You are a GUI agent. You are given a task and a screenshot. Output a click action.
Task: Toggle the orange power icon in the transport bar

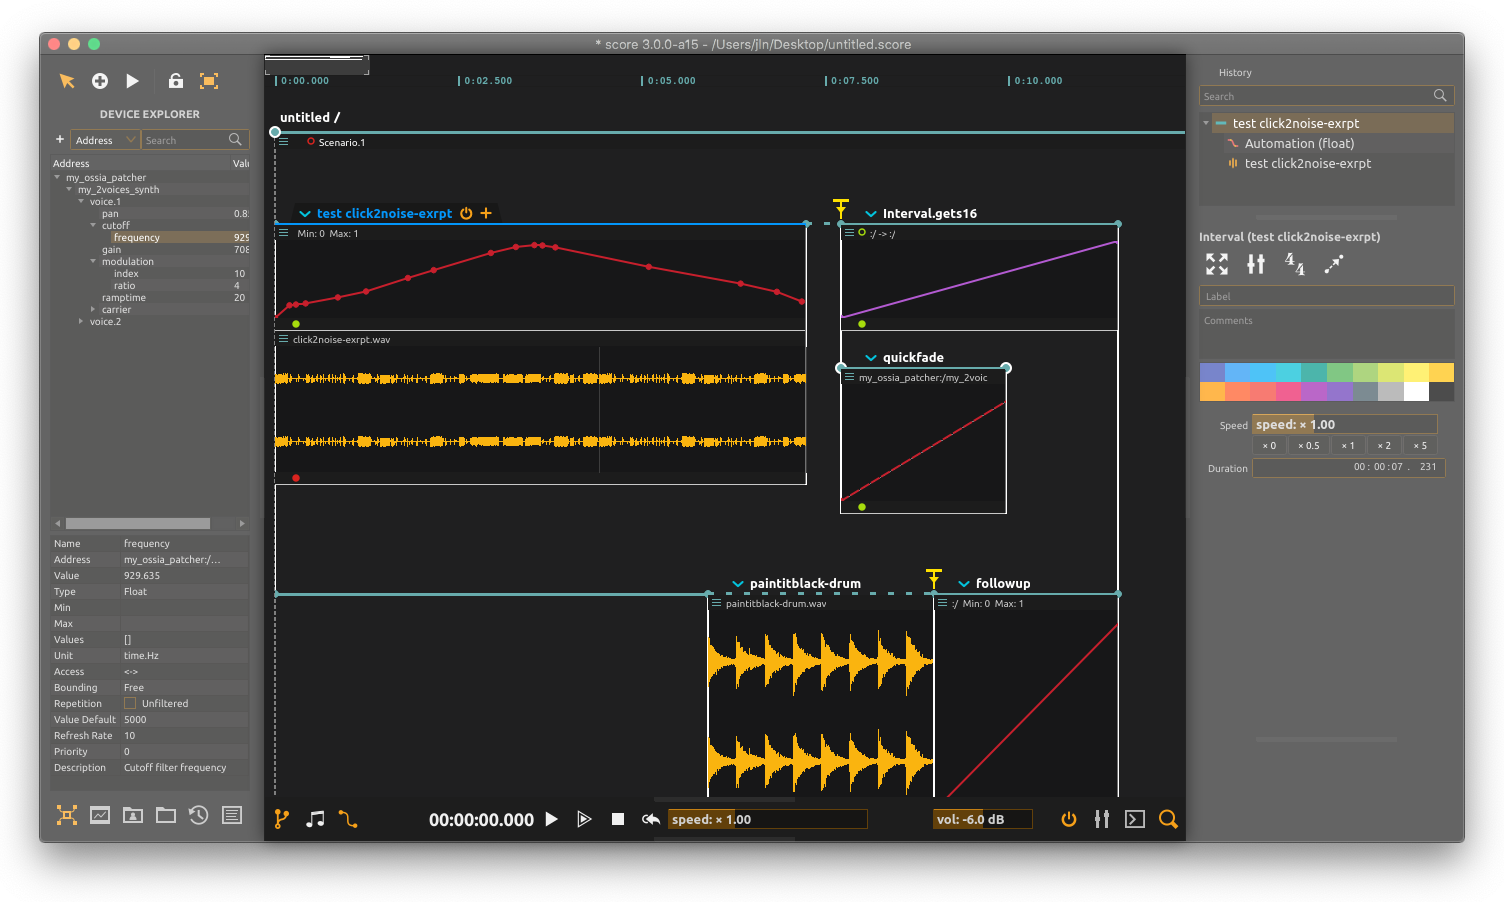click(1069, 819)
